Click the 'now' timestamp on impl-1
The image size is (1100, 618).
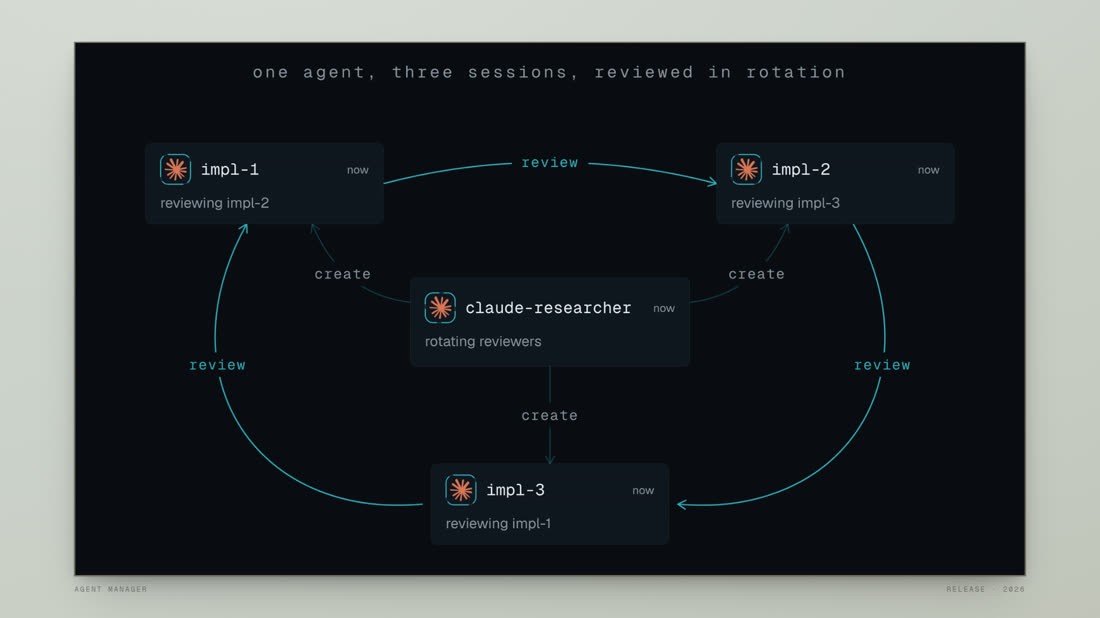[358, 170]
